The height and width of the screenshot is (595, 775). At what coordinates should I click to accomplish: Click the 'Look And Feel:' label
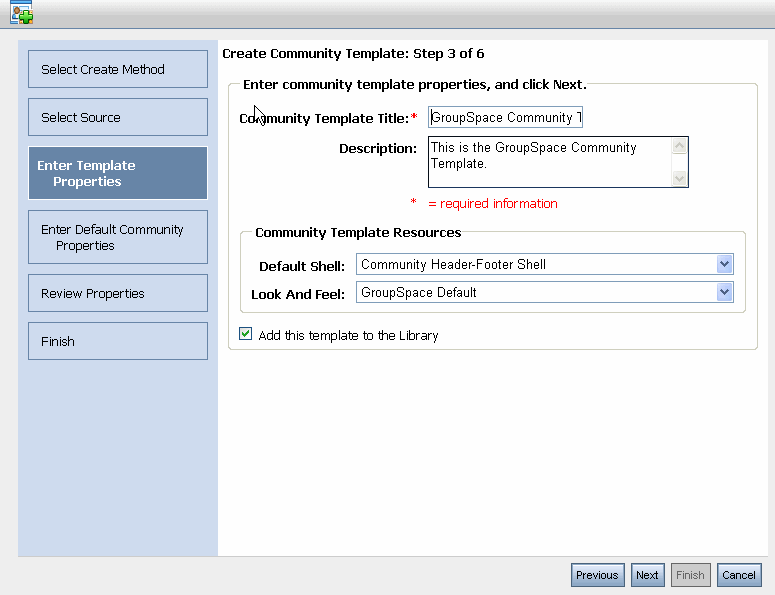tap(298, 295)
